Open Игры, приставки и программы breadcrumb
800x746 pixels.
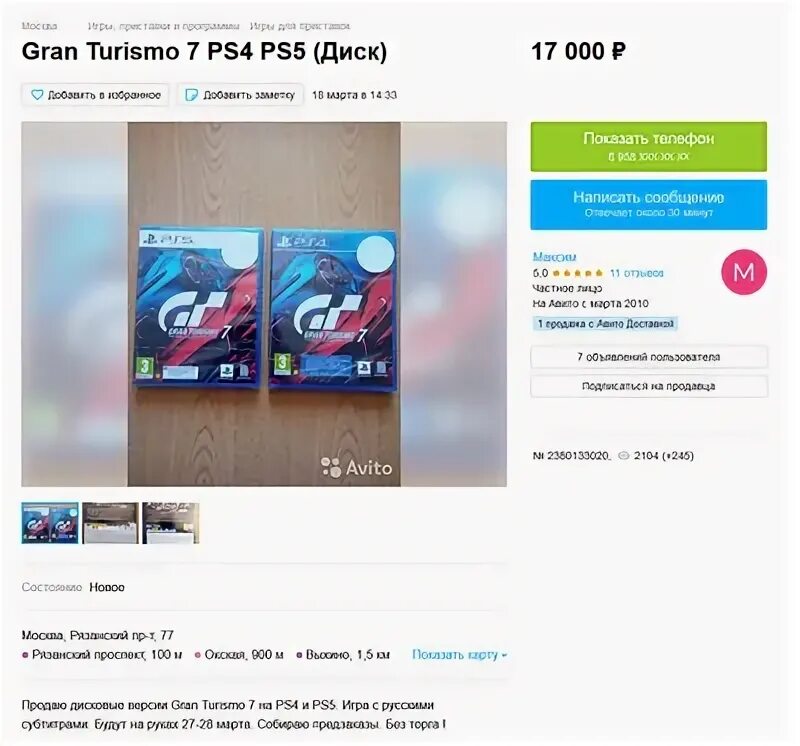(x=164, y=26)
